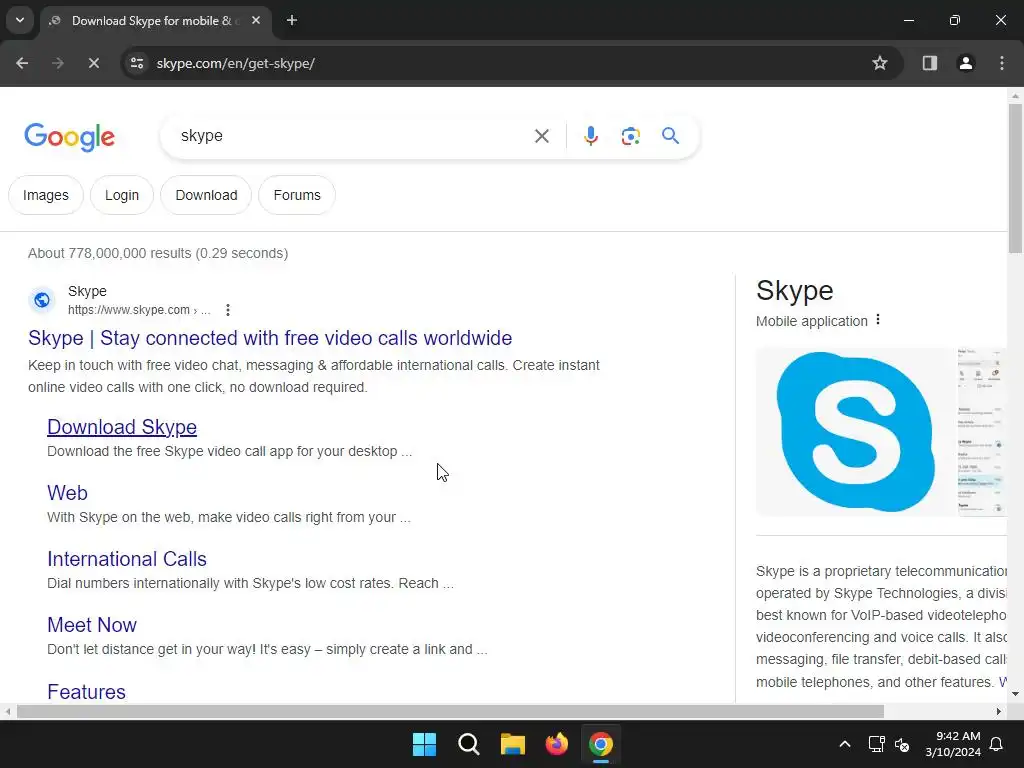The image size is (1024, 768).
Task: Click the scroll-right arrow on horizontal scrollbar
Action: point(999,711)
